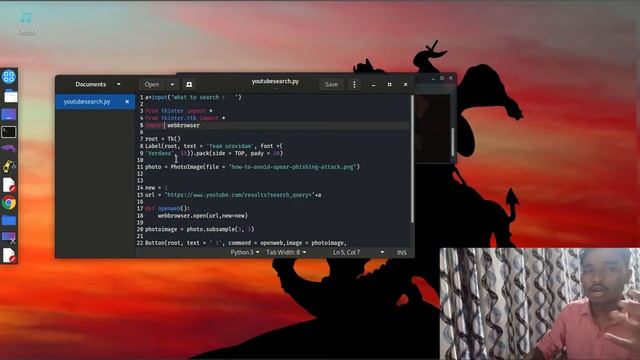The width and height of the screenshot is (640, 360).
Task: Close youtubesearch.py from the Documents panel
Action: click(127, 102)
